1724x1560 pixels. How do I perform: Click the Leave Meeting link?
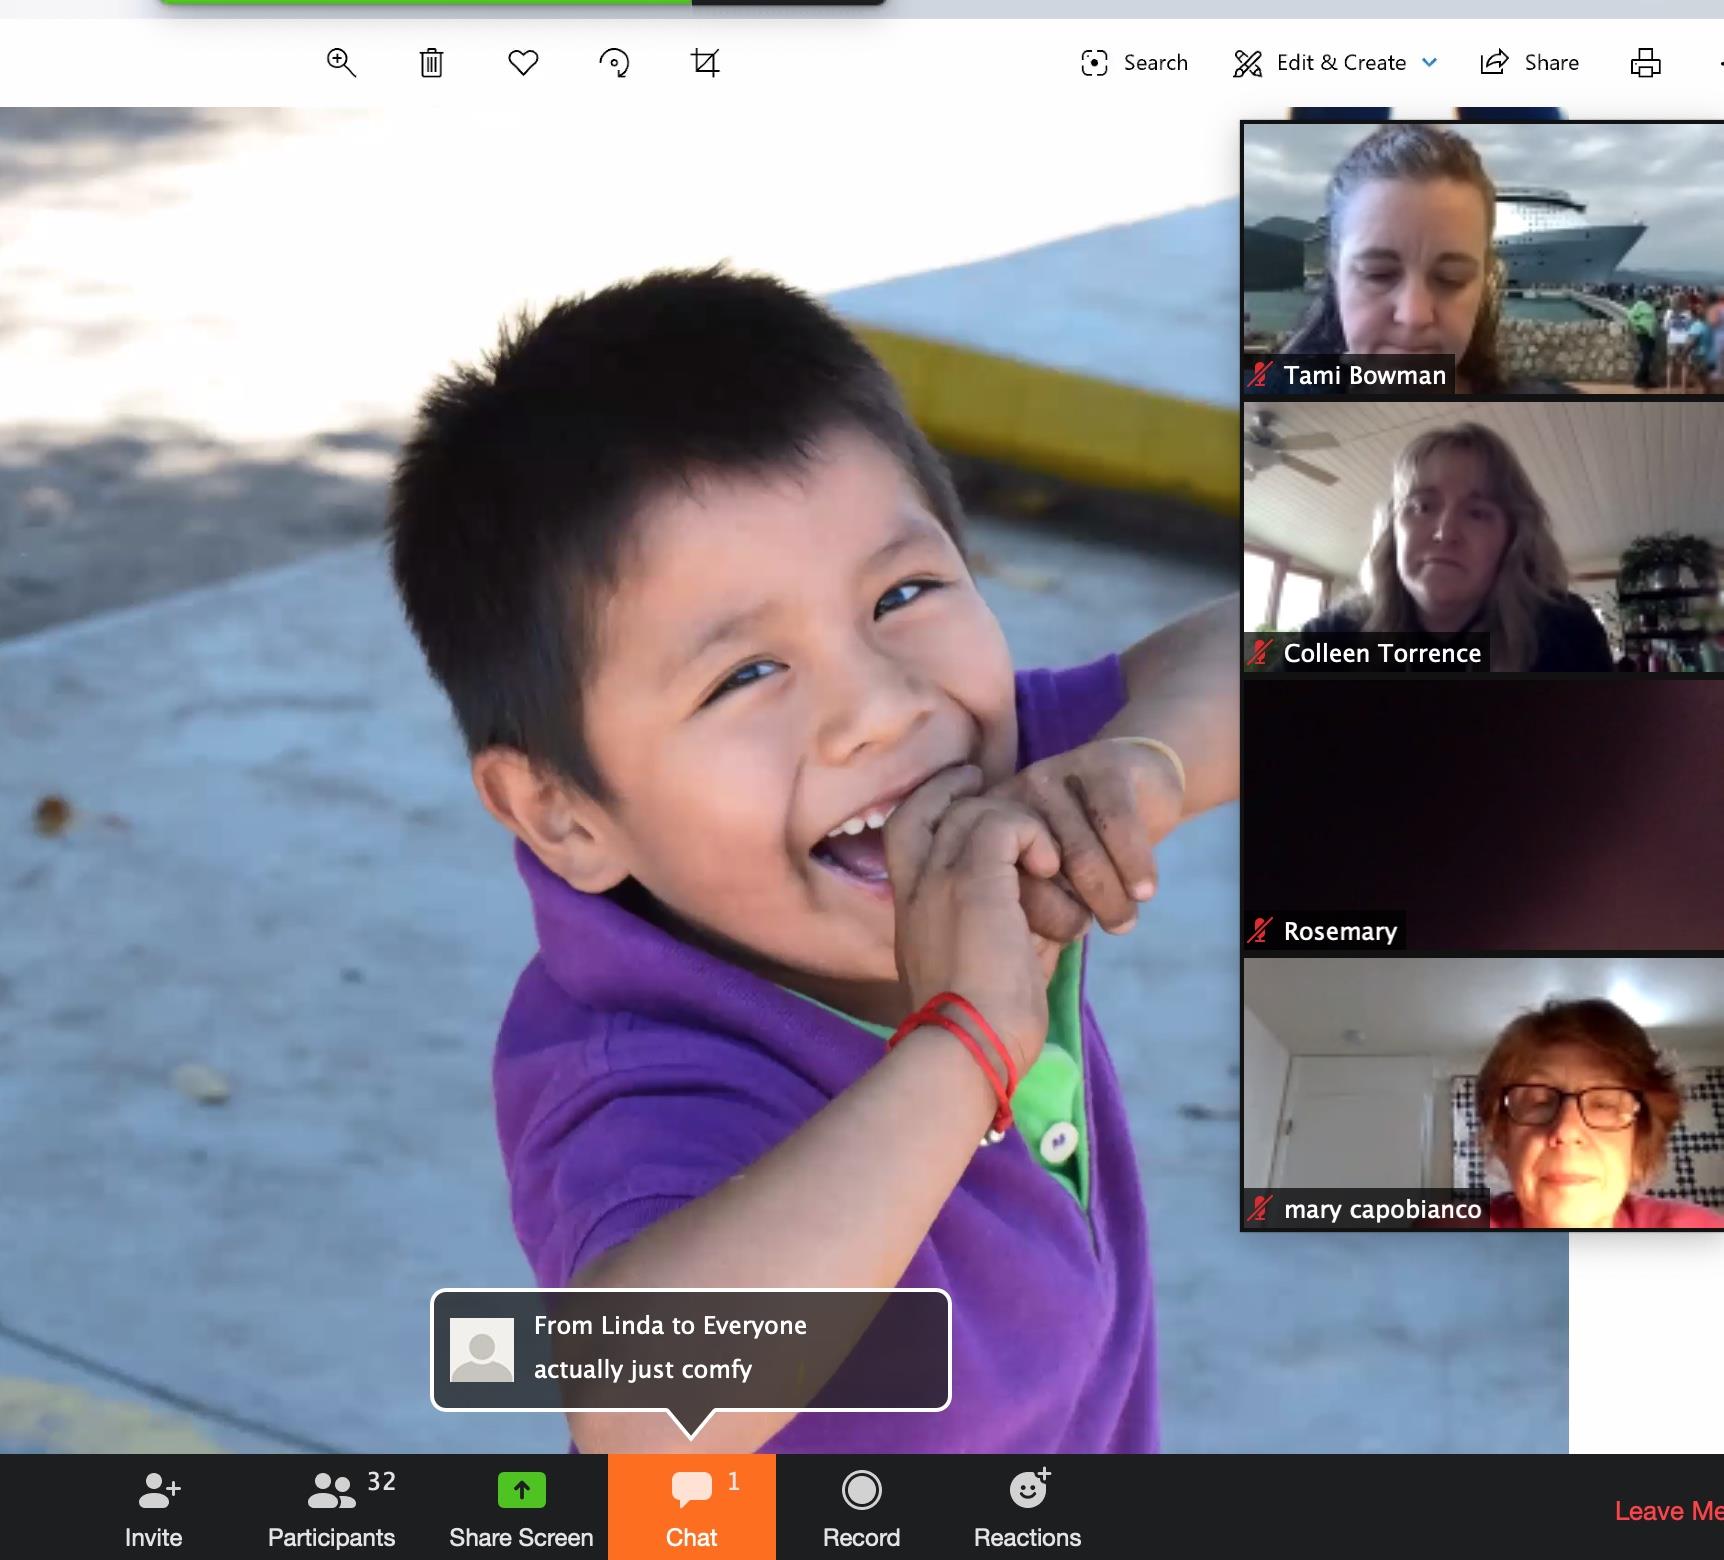[1667, 1511]
